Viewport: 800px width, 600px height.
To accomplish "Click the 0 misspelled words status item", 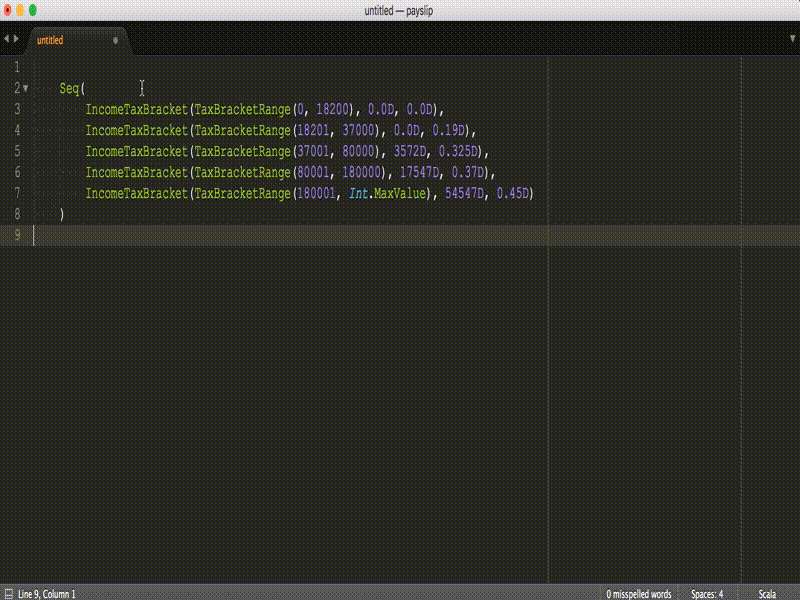I will [640, 592].
